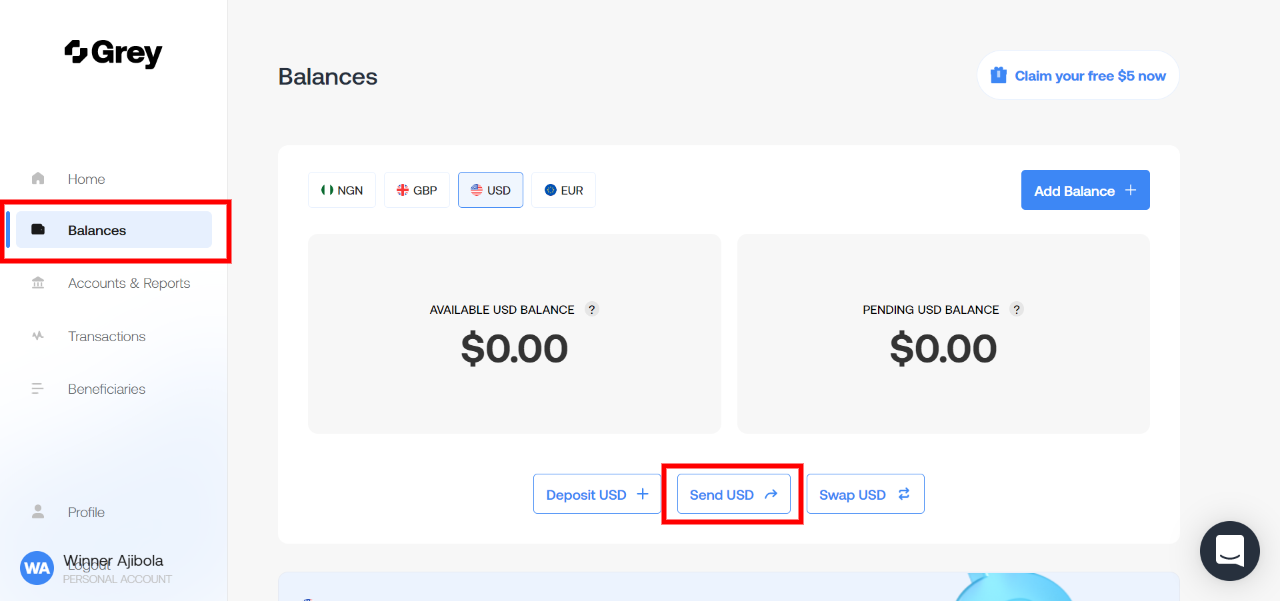Click the pending $0.00 balance amount
The height and width of the screenshot is (601, 1280).
point(943,348)
